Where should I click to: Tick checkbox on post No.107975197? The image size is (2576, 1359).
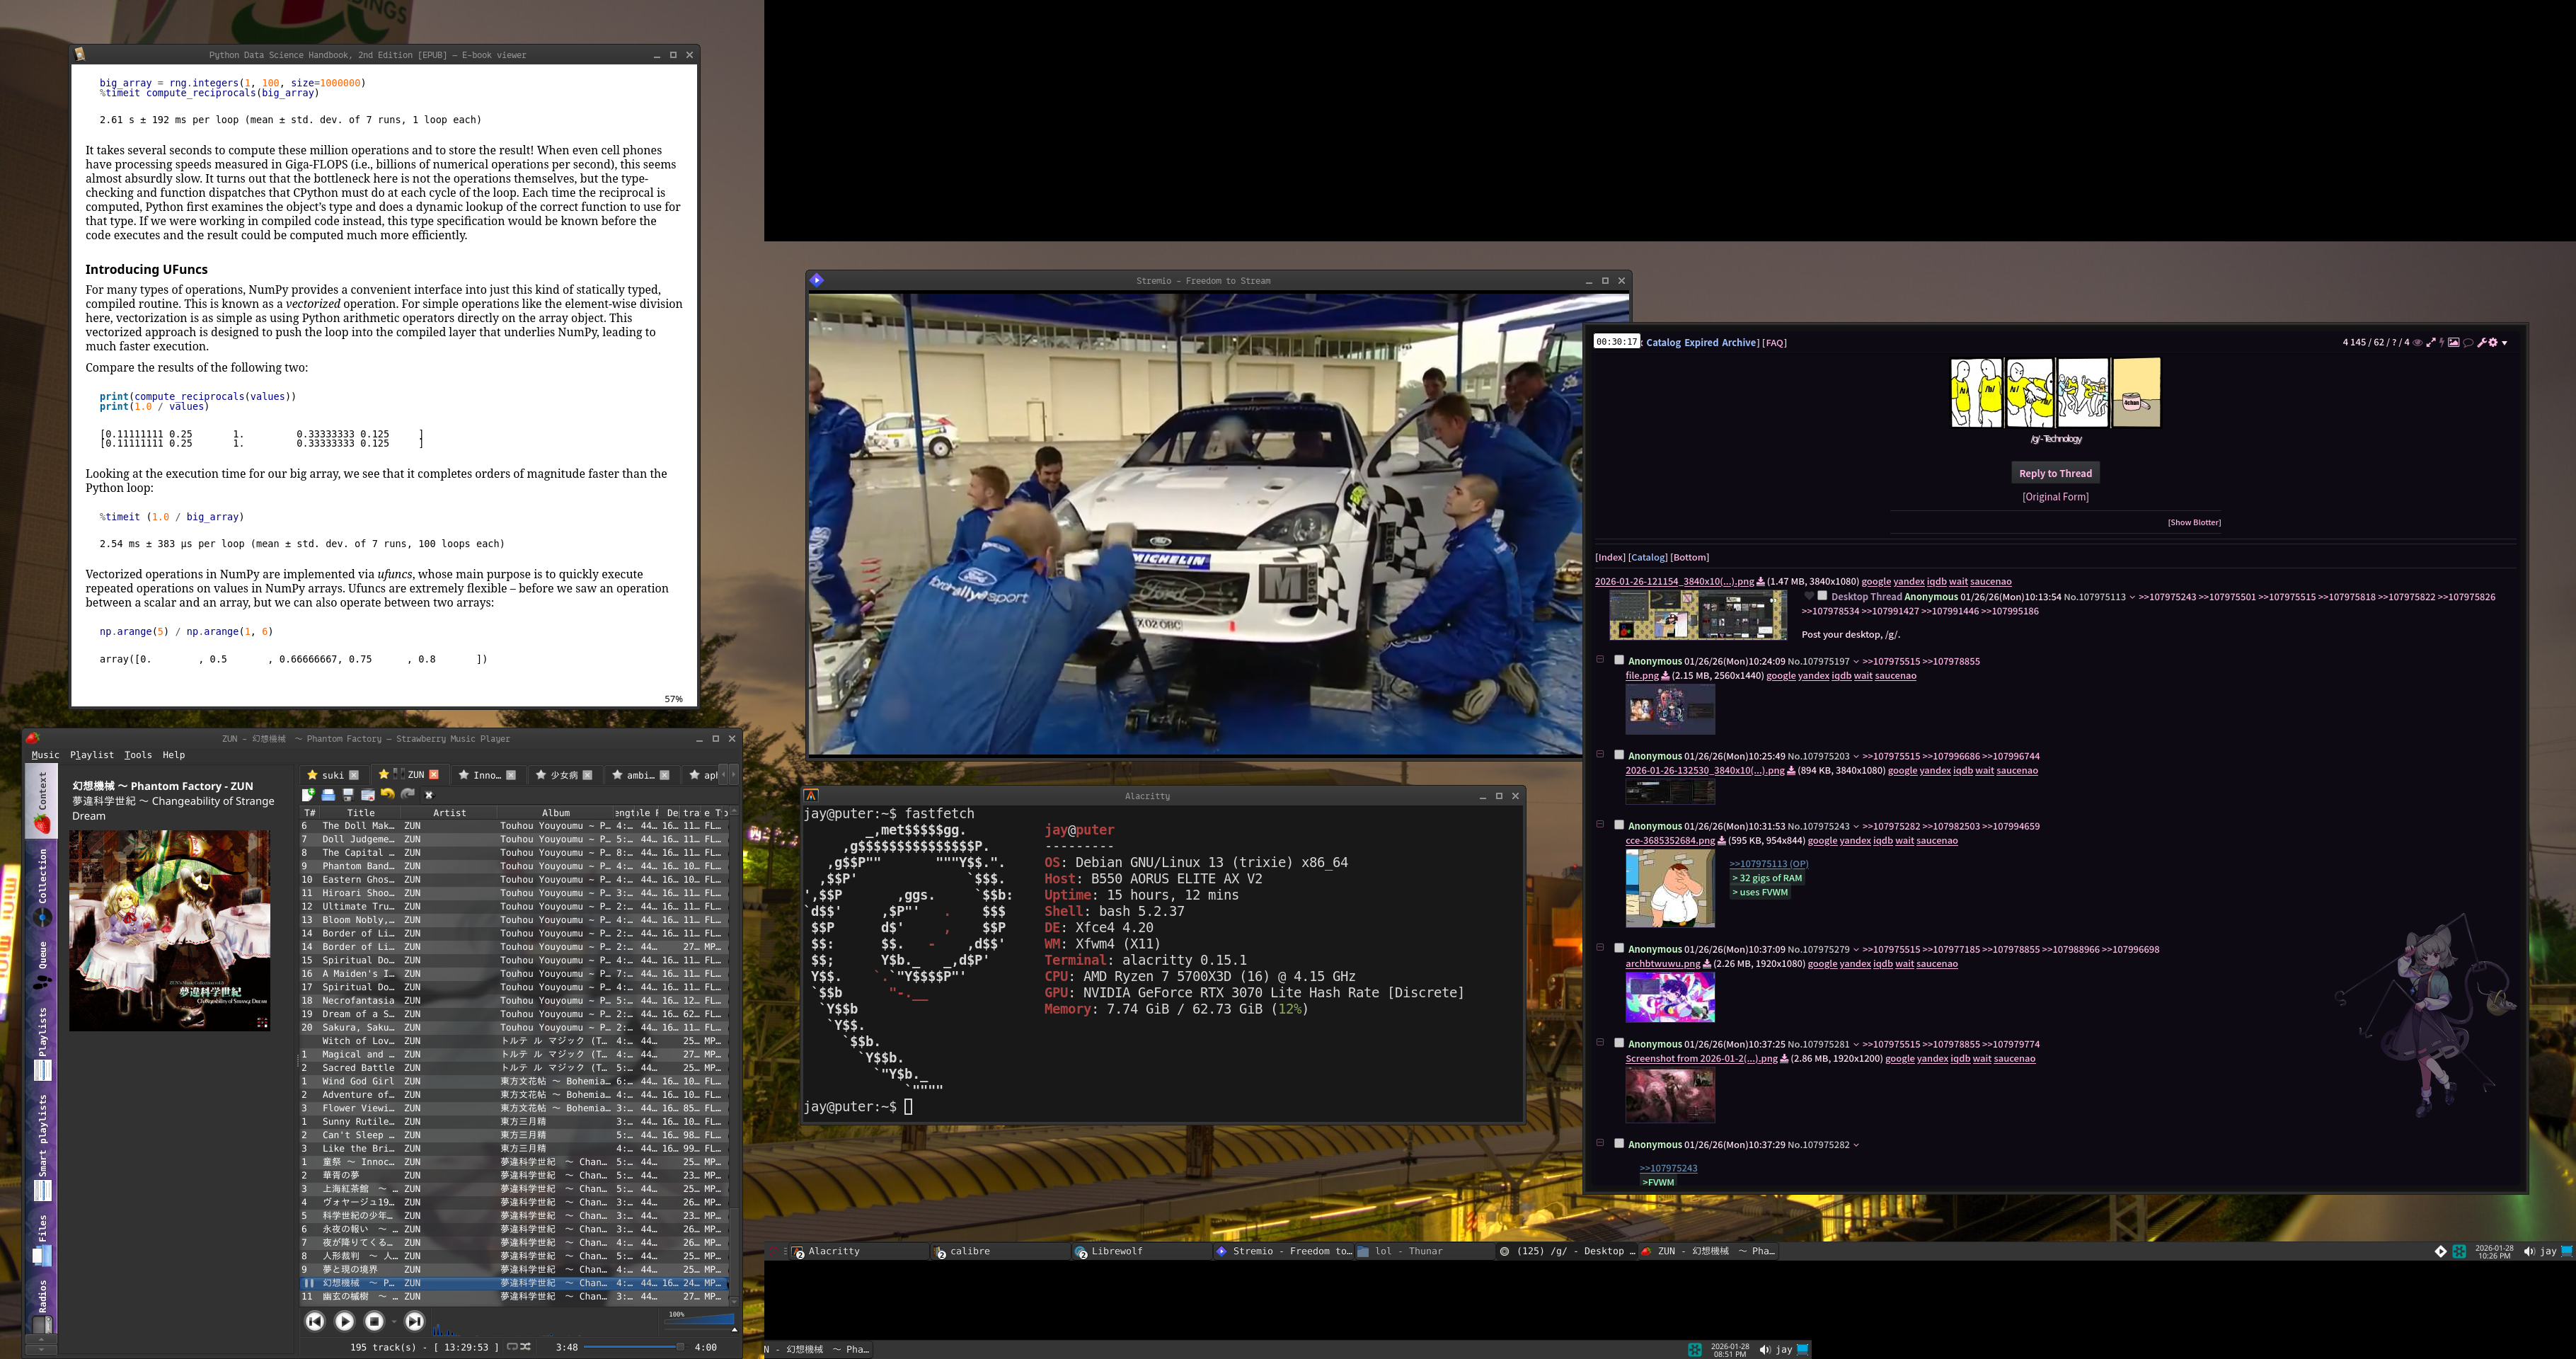pos(1619,660)
